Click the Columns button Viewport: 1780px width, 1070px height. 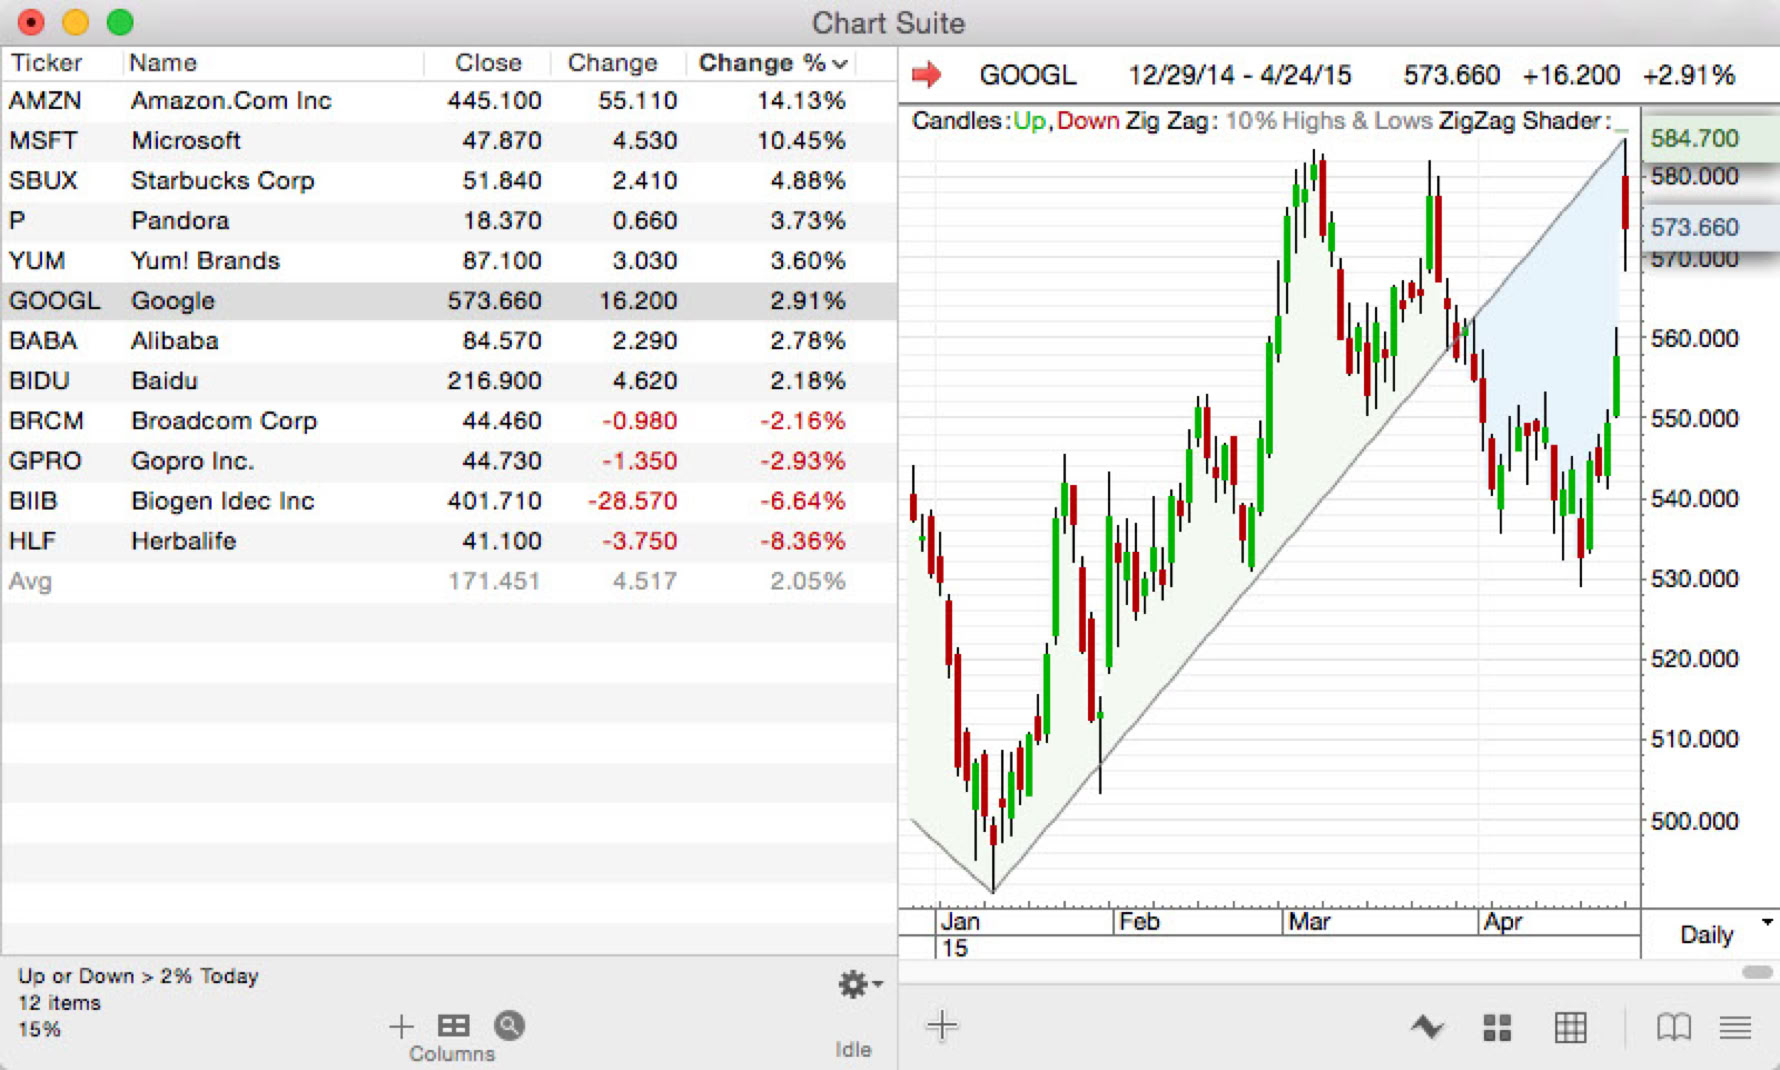[x=452, y=1026]
